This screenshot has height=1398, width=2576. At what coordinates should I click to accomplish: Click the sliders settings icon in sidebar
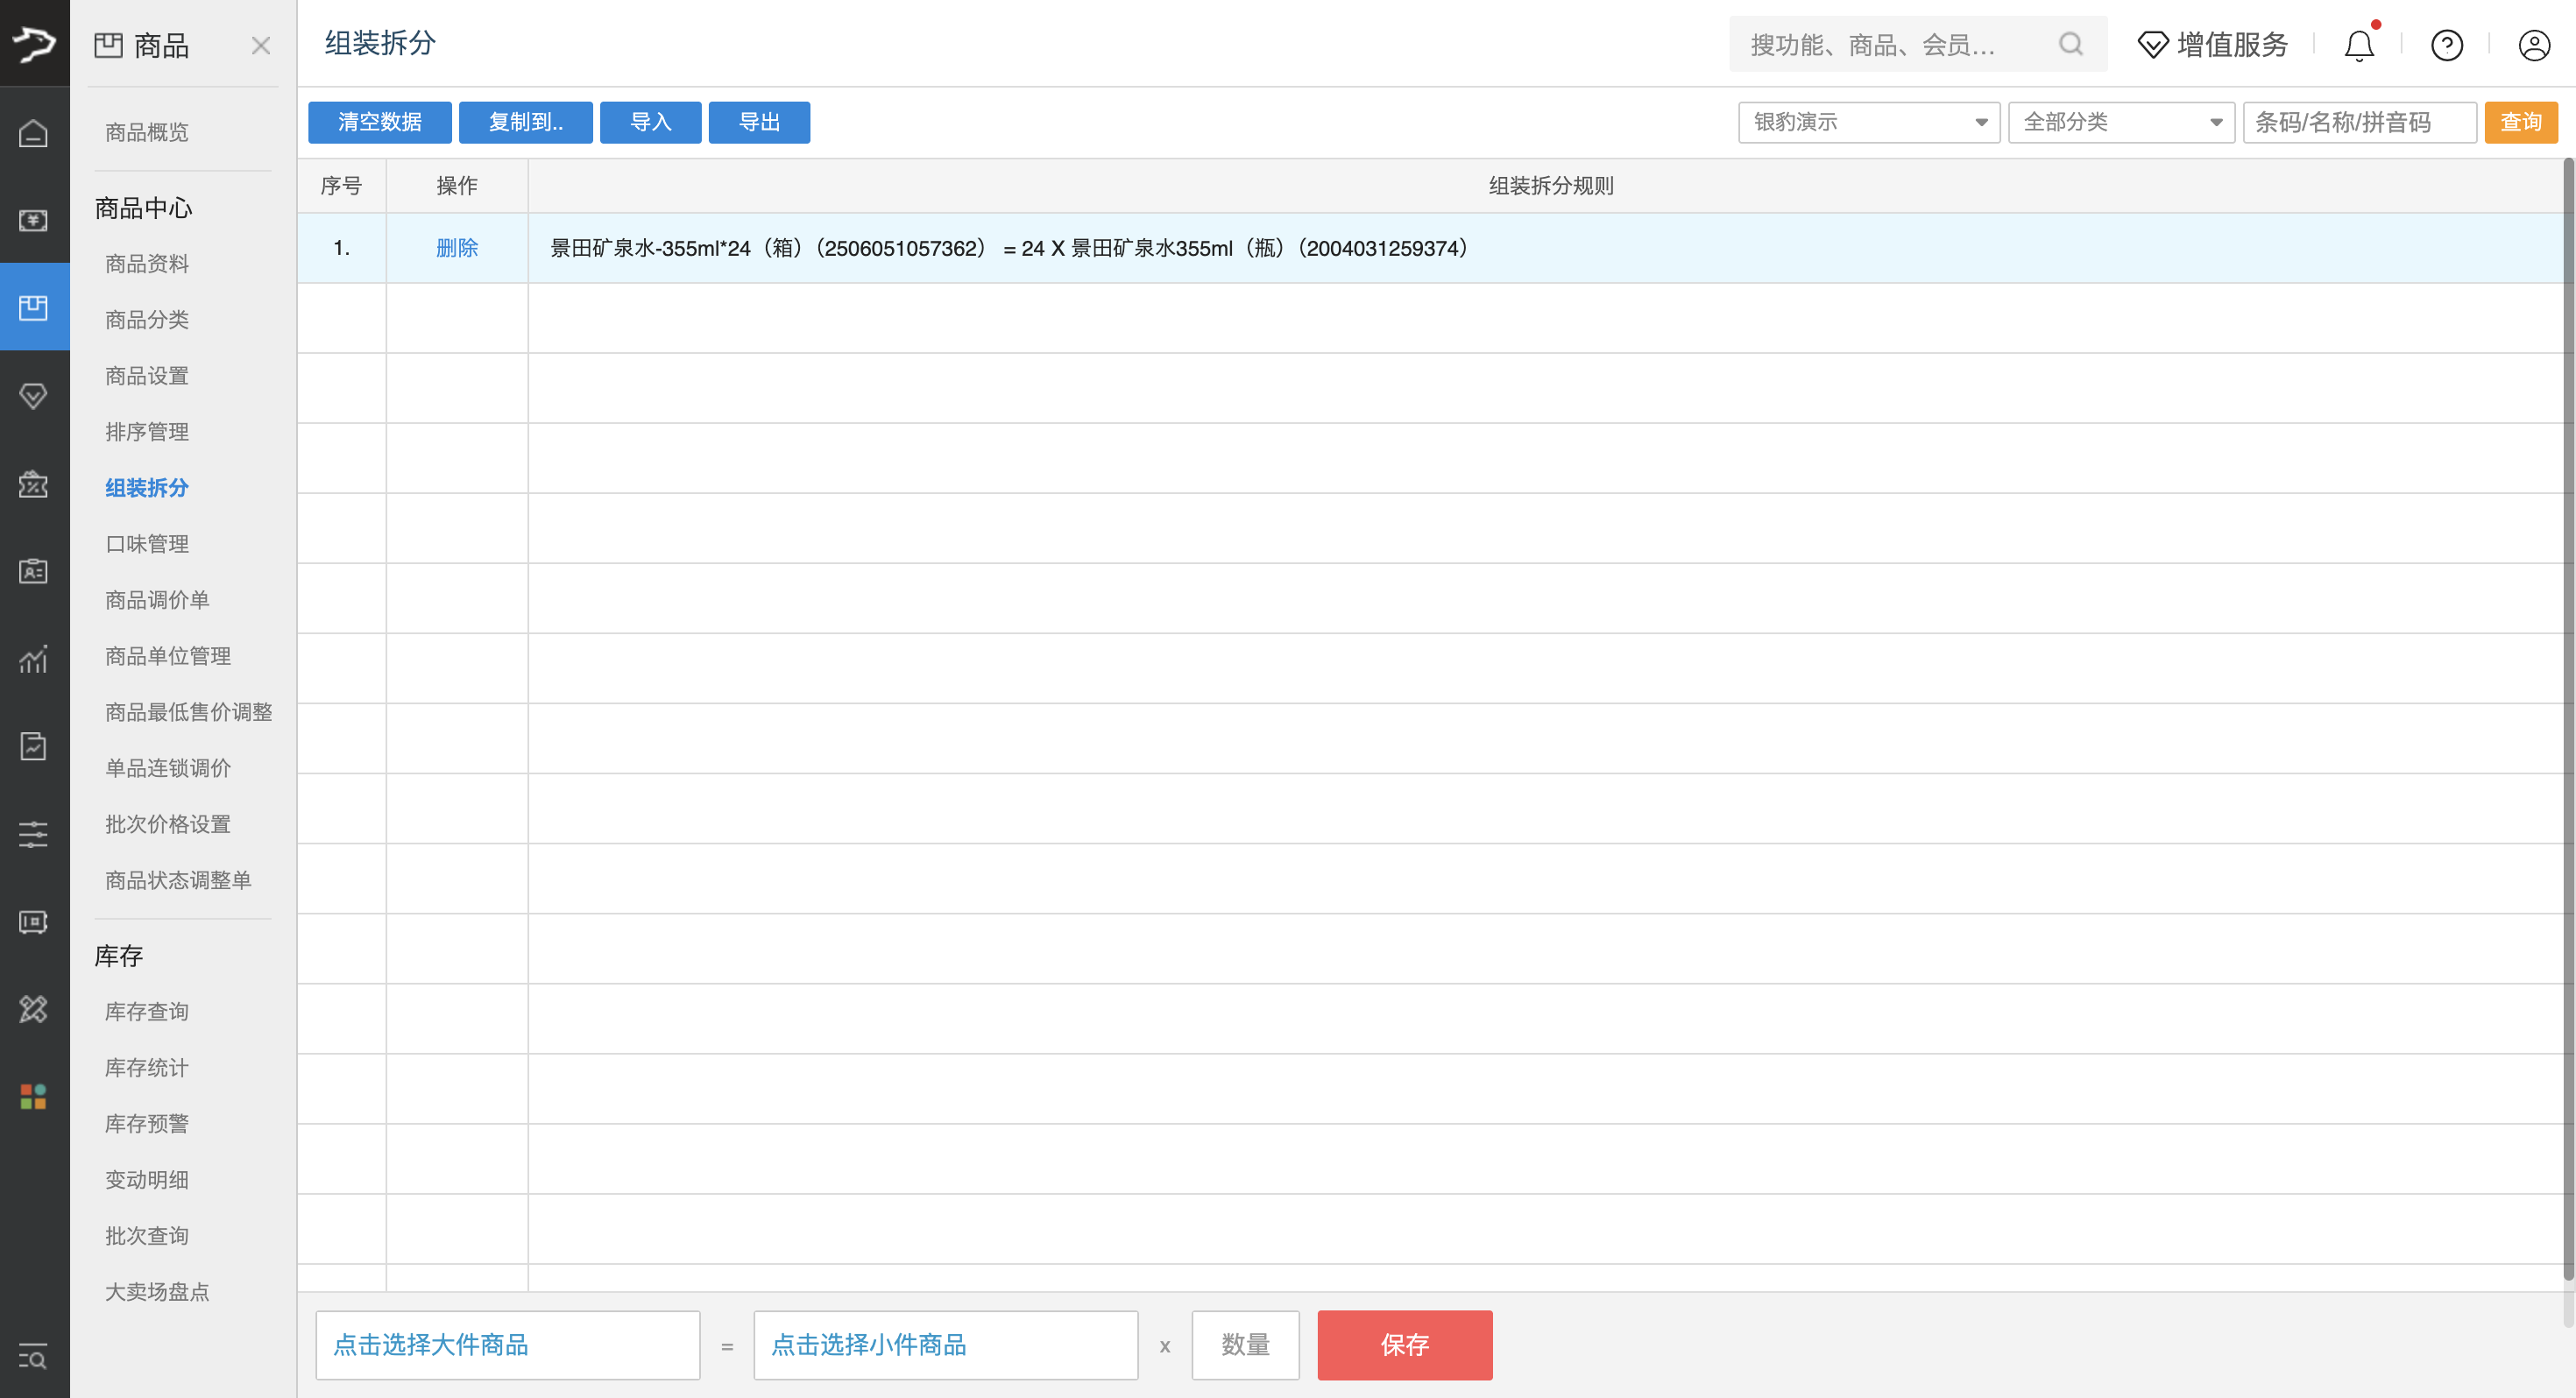[x=34, y=834]
